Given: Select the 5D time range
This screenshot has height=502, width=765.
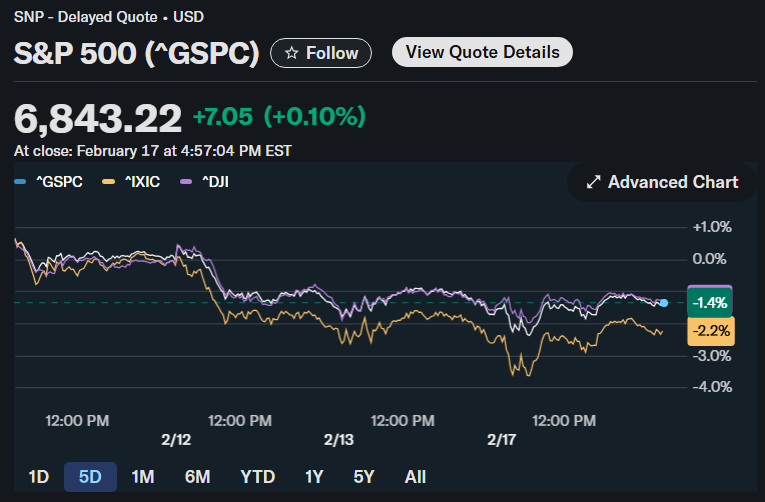Looking at the screenshot, I should pos(90,477).
